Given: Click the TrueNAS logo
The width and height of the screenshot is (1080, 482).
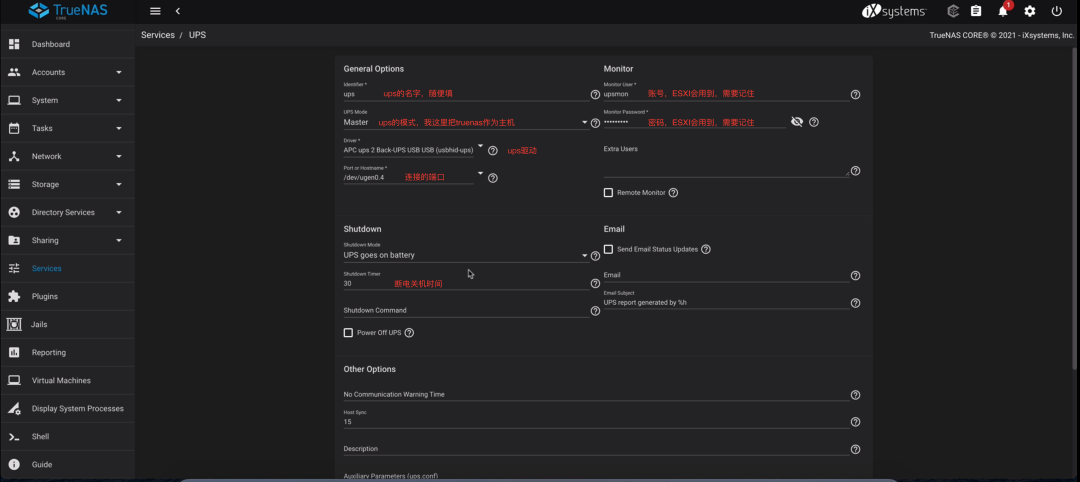Looking at the screenshot, I should [68, 11].
